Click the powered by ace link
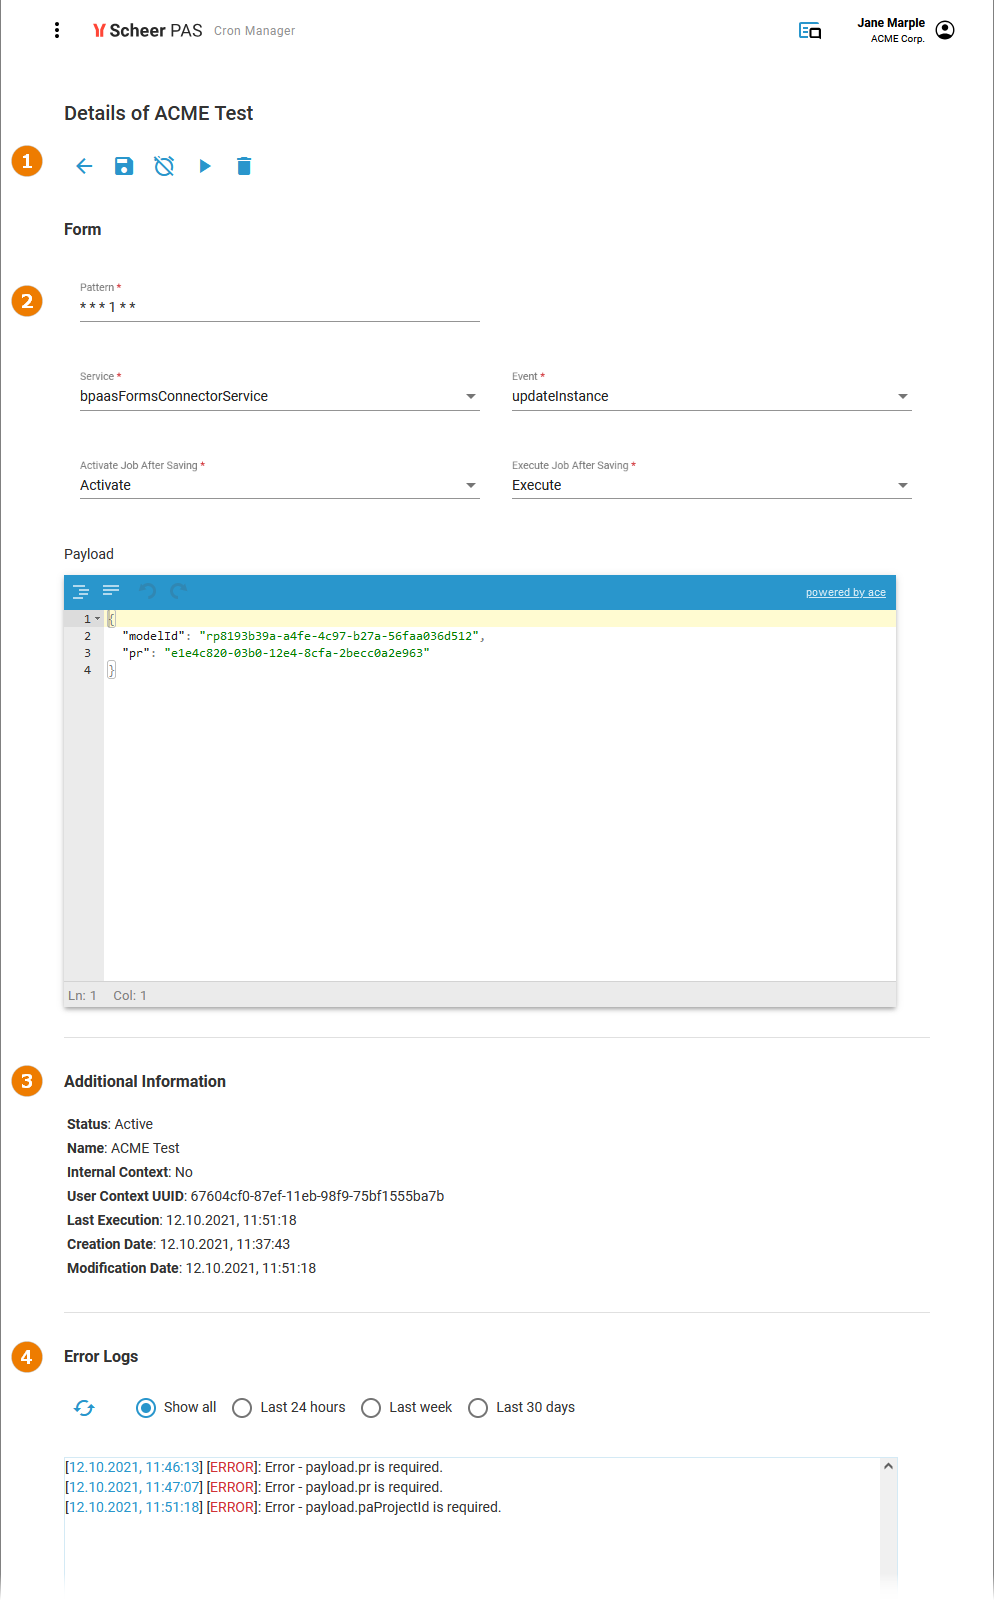This screenshot has width=994, height=1601. point(846,592)
